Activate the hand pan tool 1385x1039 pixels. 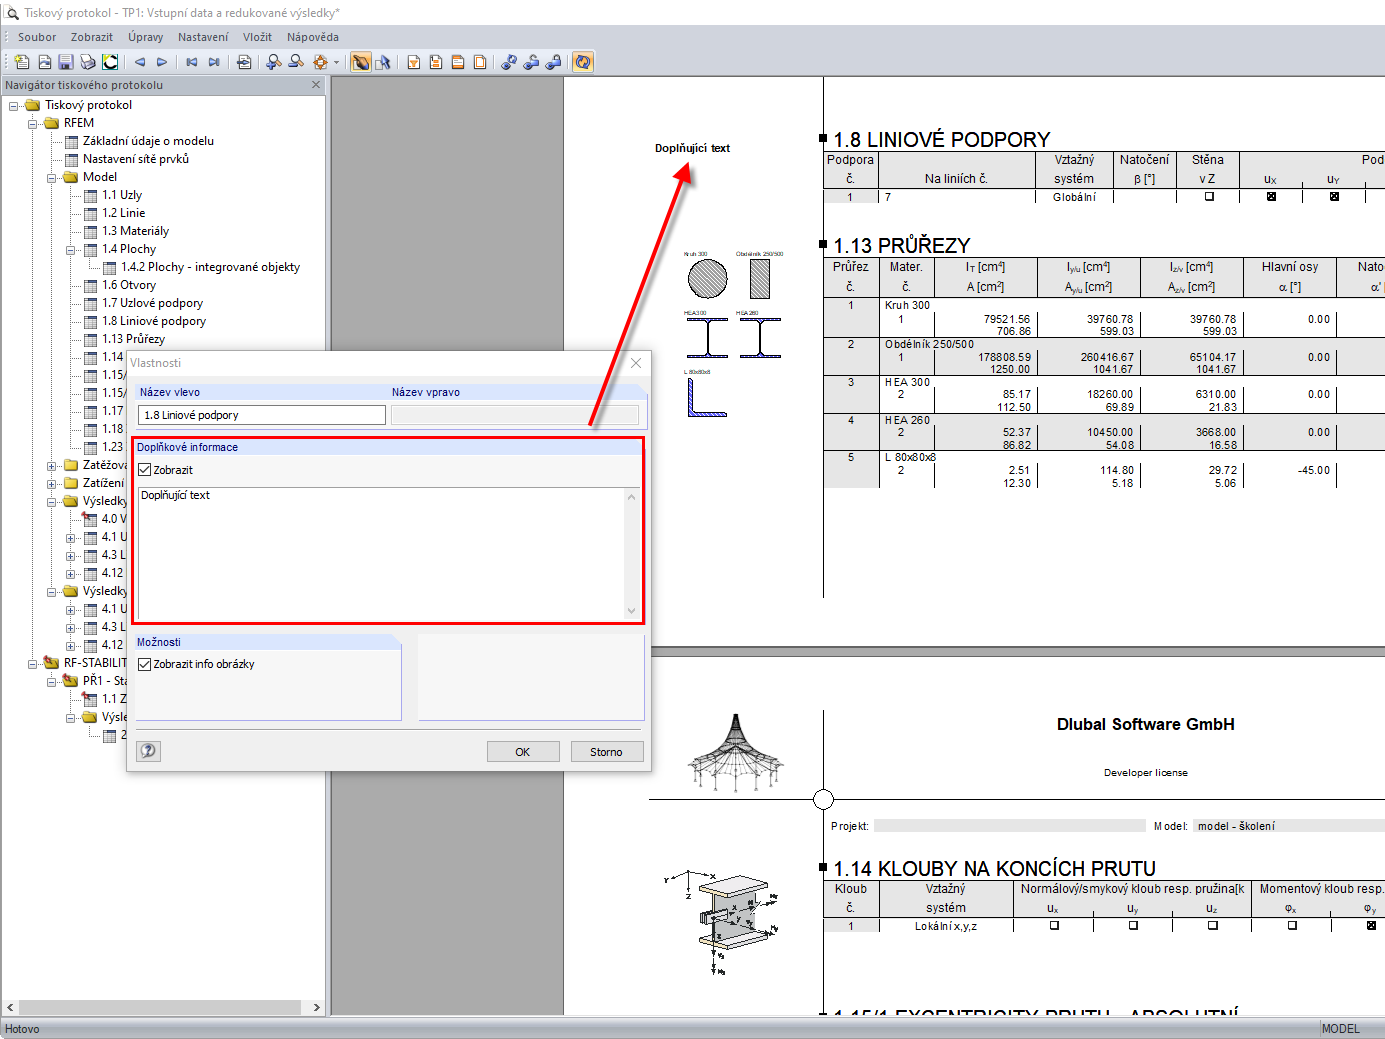(x=361, y=62)
